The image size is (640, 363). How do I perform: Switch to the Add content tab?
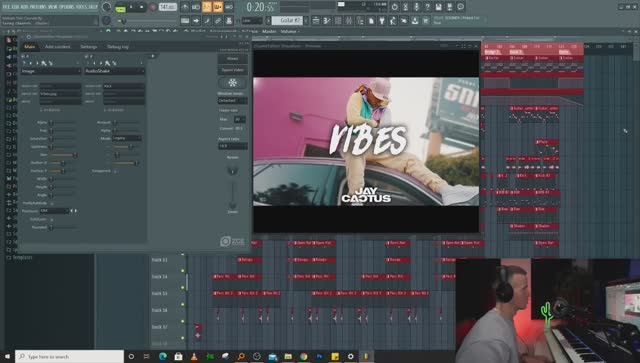coord(57,47)
